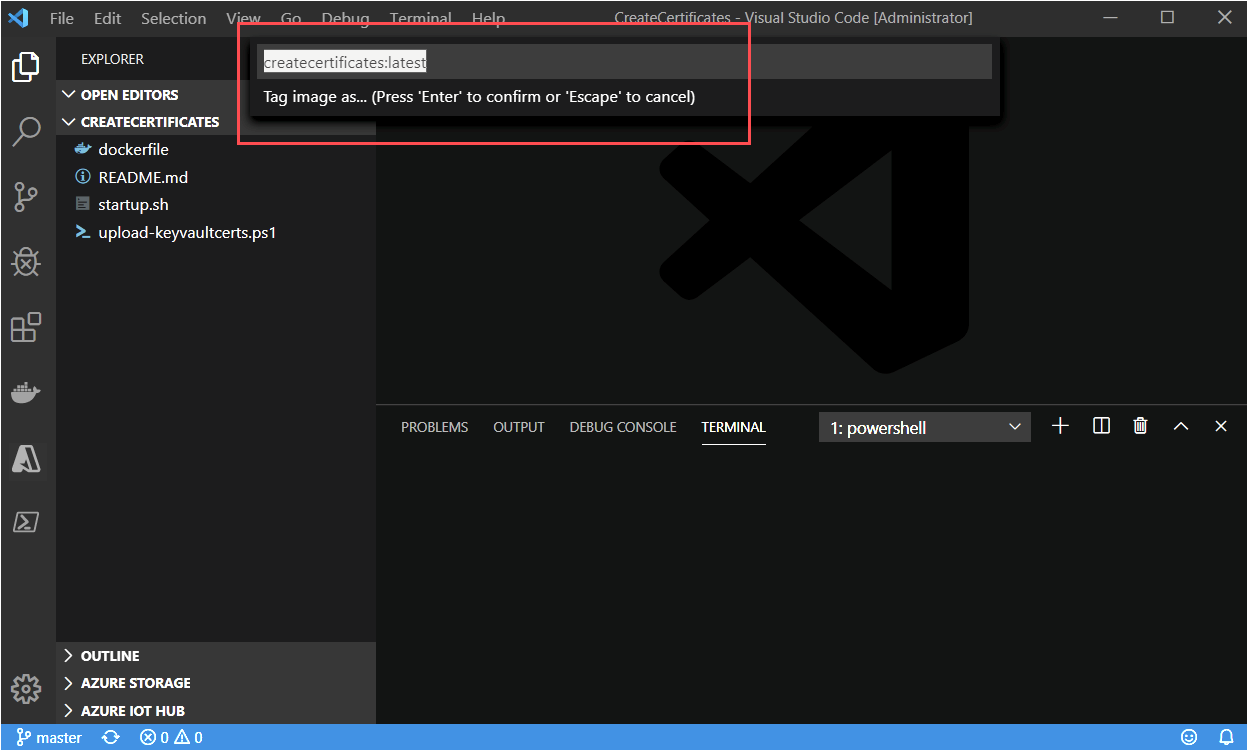This screenshot has width=1248, height=751.
Task: Open the Debug view
Action: (26, 262)
